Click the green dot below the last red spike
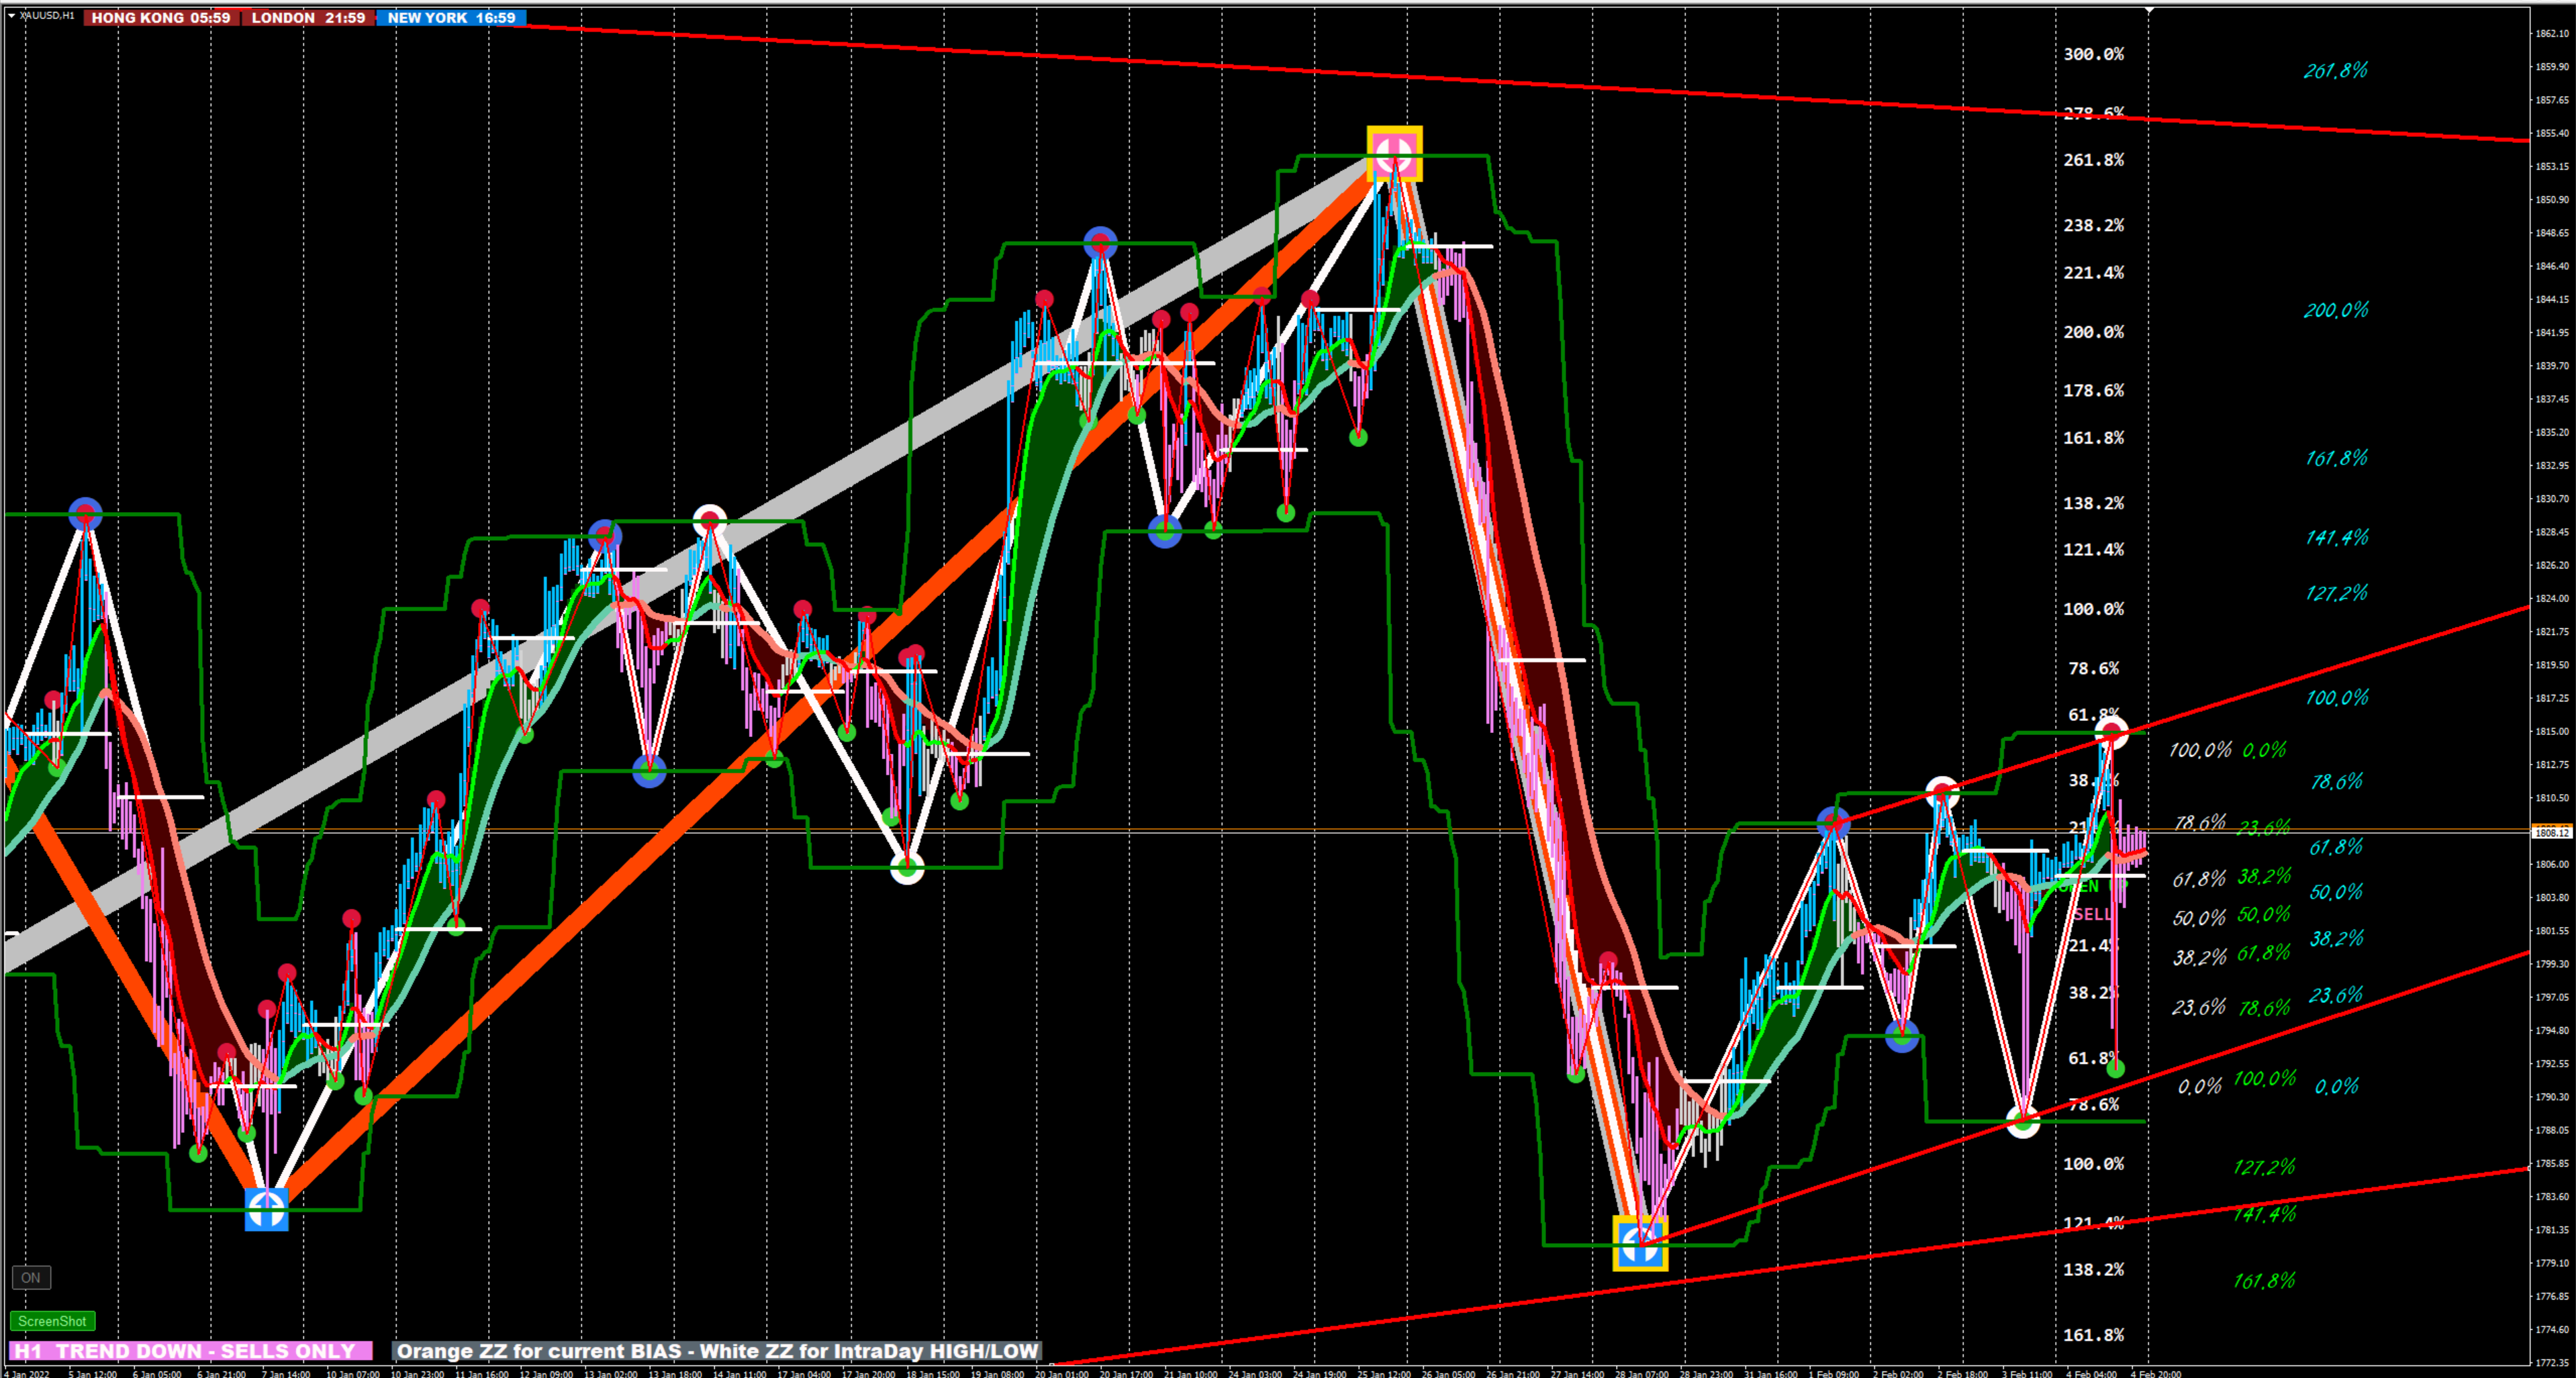This screenshot has width=2576, height=1378. 2115,1069
